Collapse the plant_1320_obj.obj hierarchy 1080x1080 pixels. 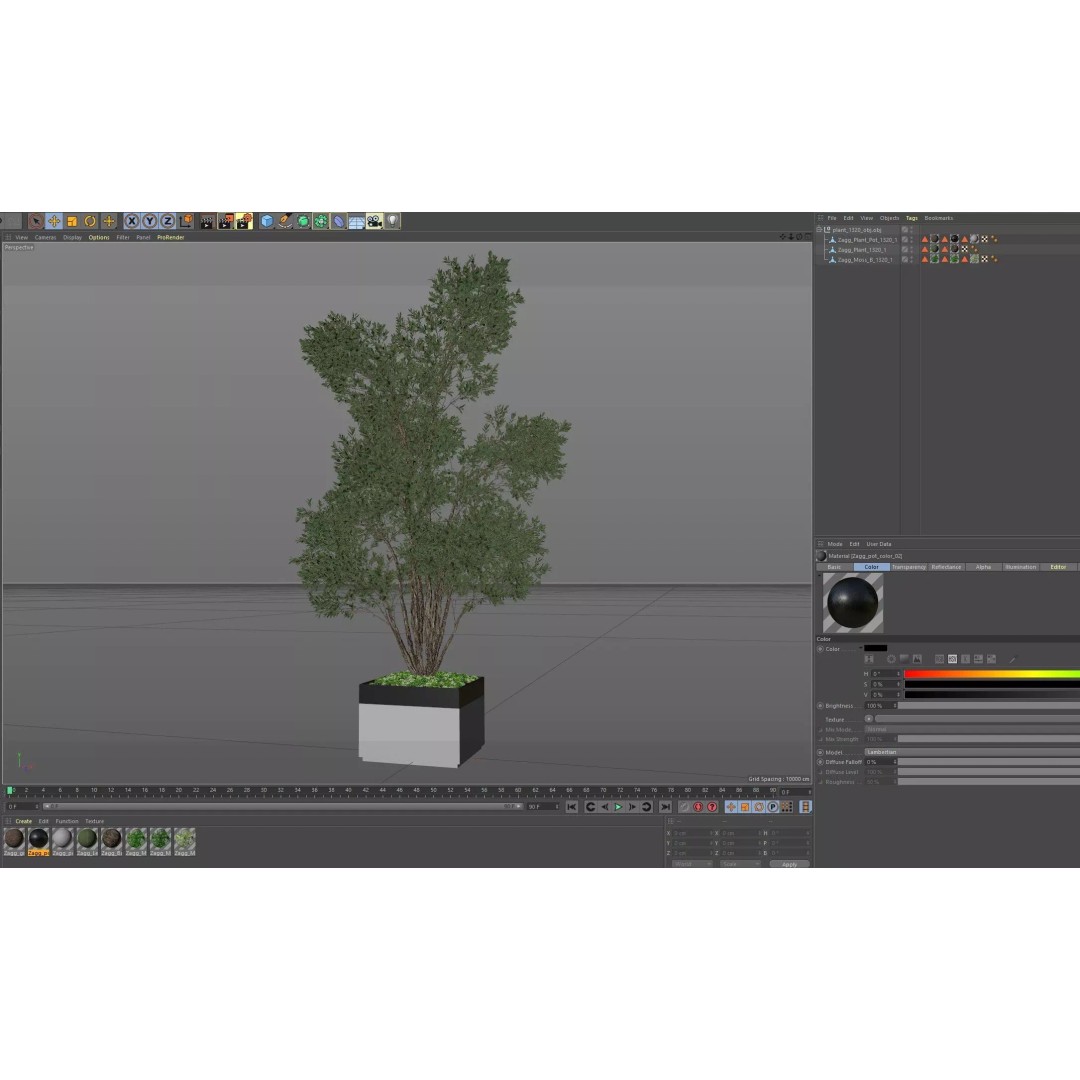point(819,230)
